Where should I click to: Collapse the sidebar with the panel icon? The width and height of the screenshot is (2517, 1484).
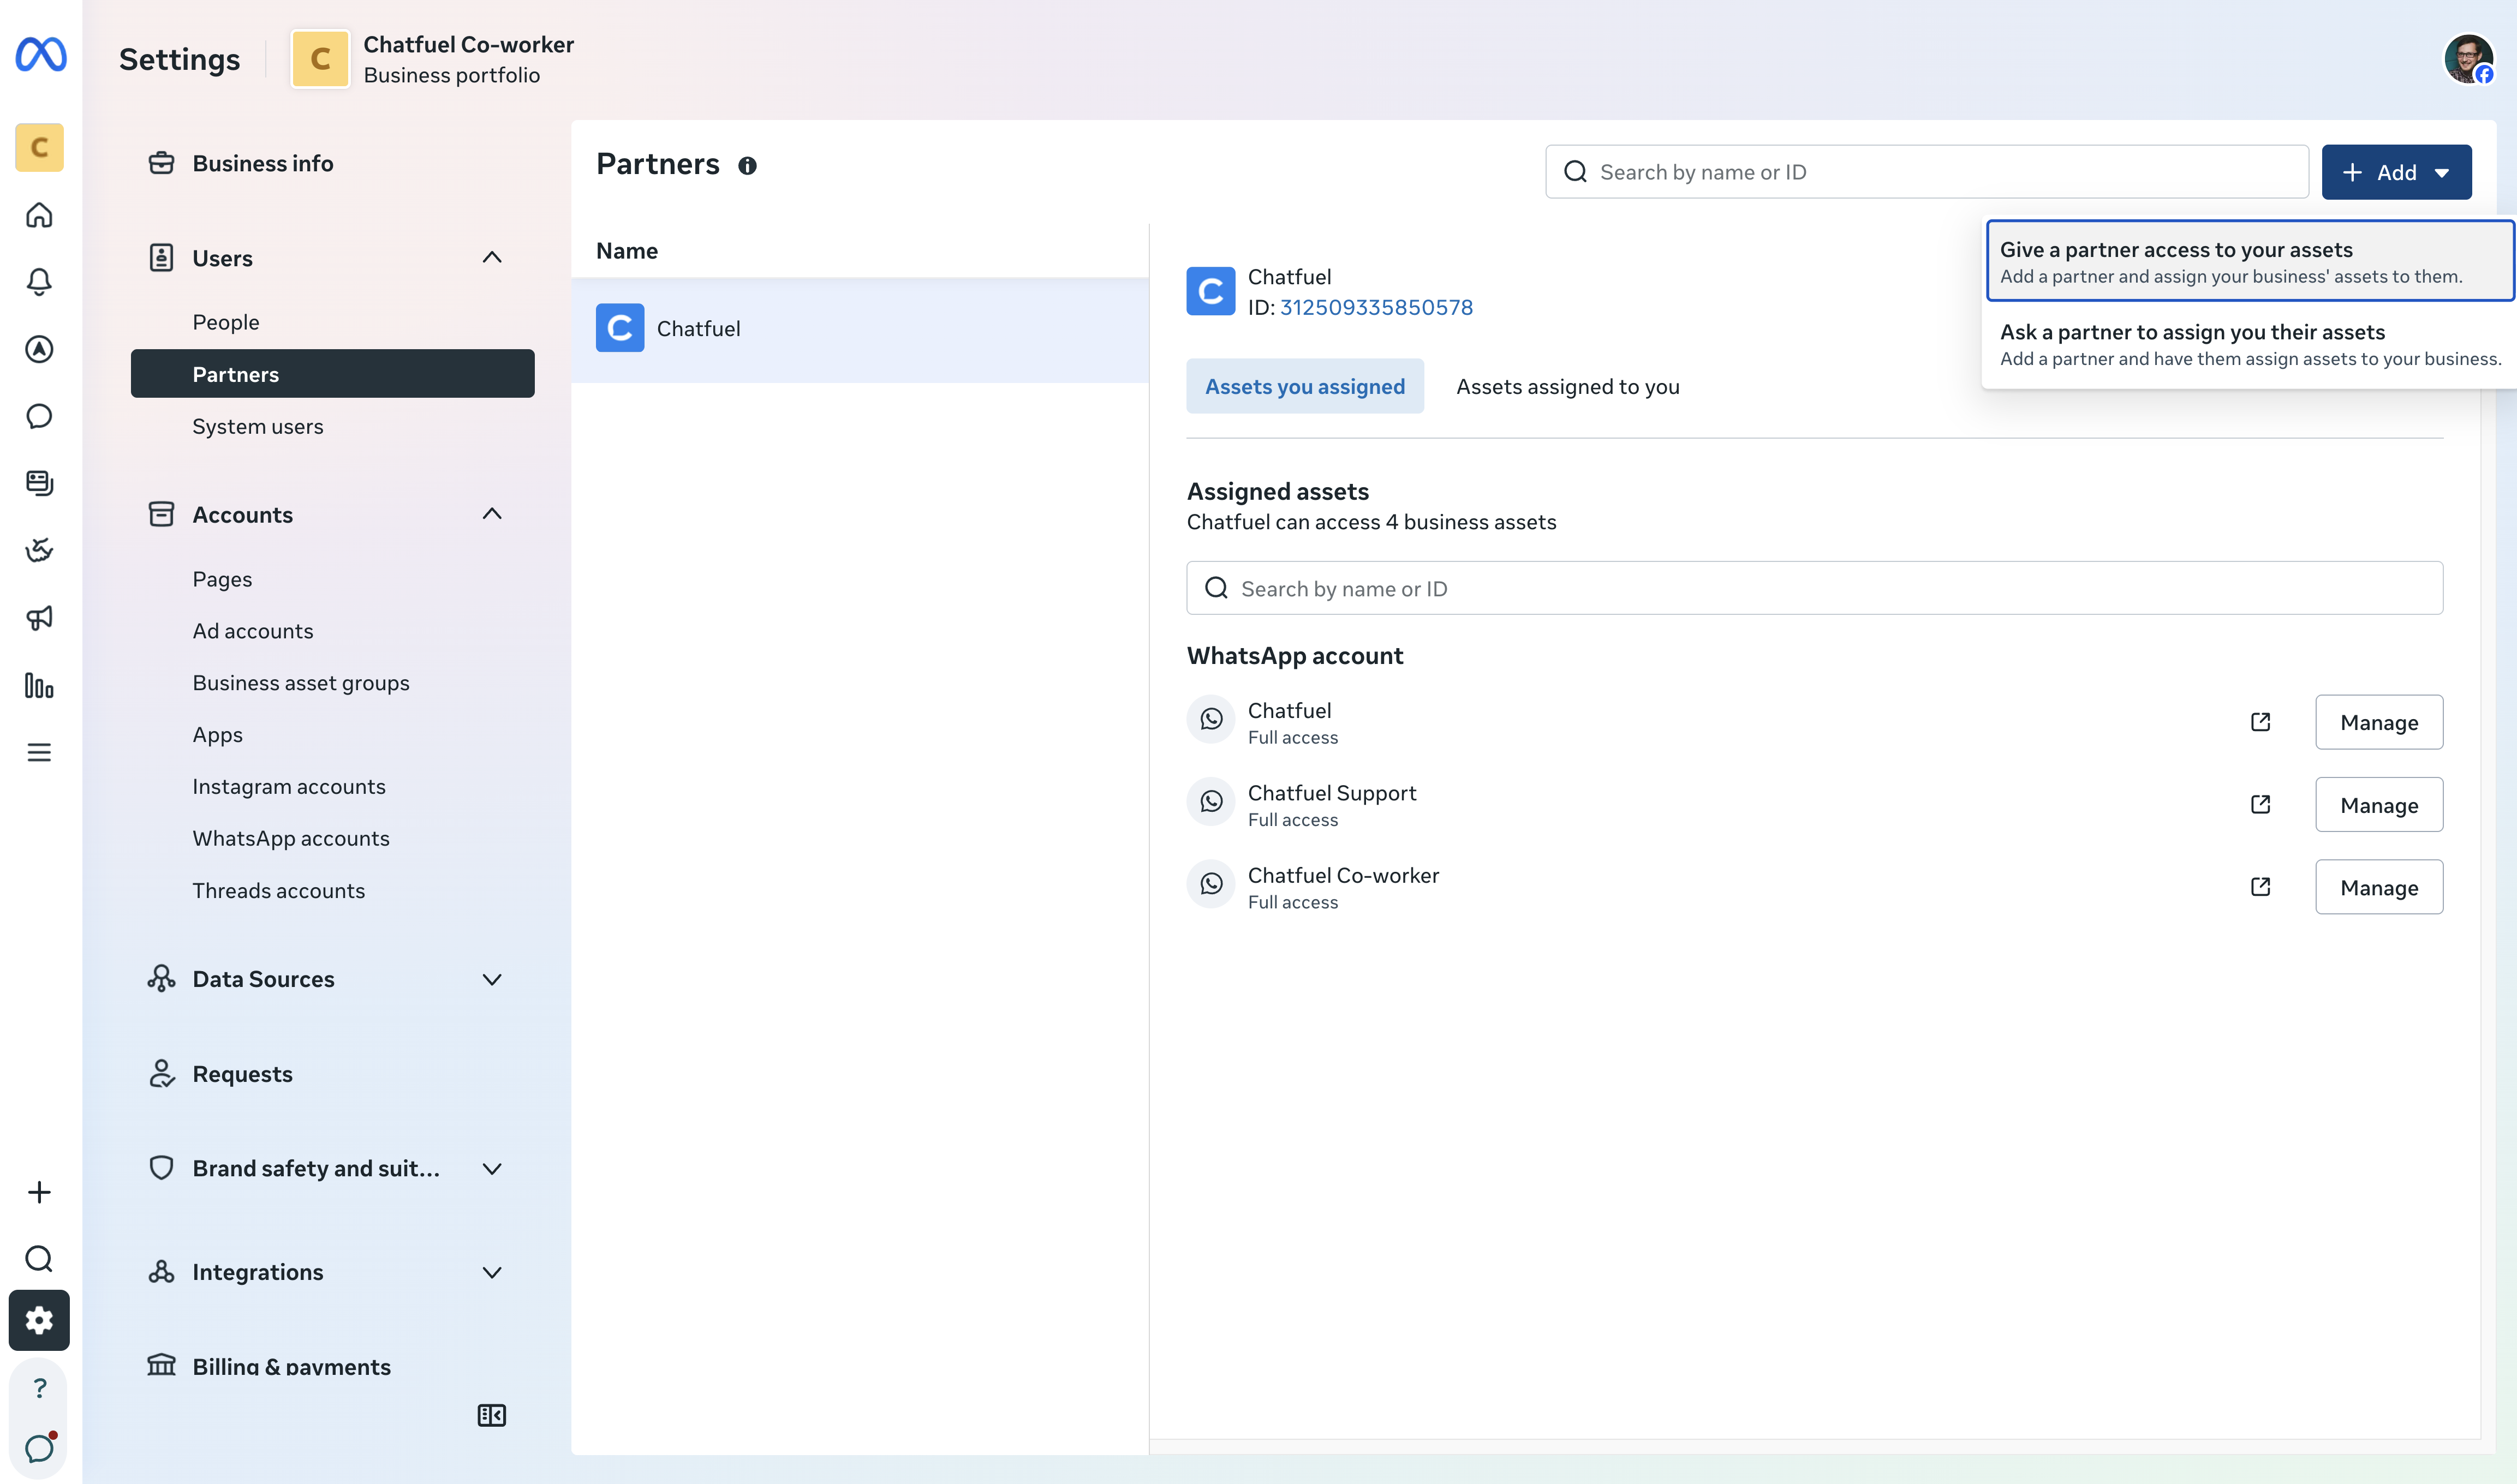pyautogui.click(x=492, y=1415)
